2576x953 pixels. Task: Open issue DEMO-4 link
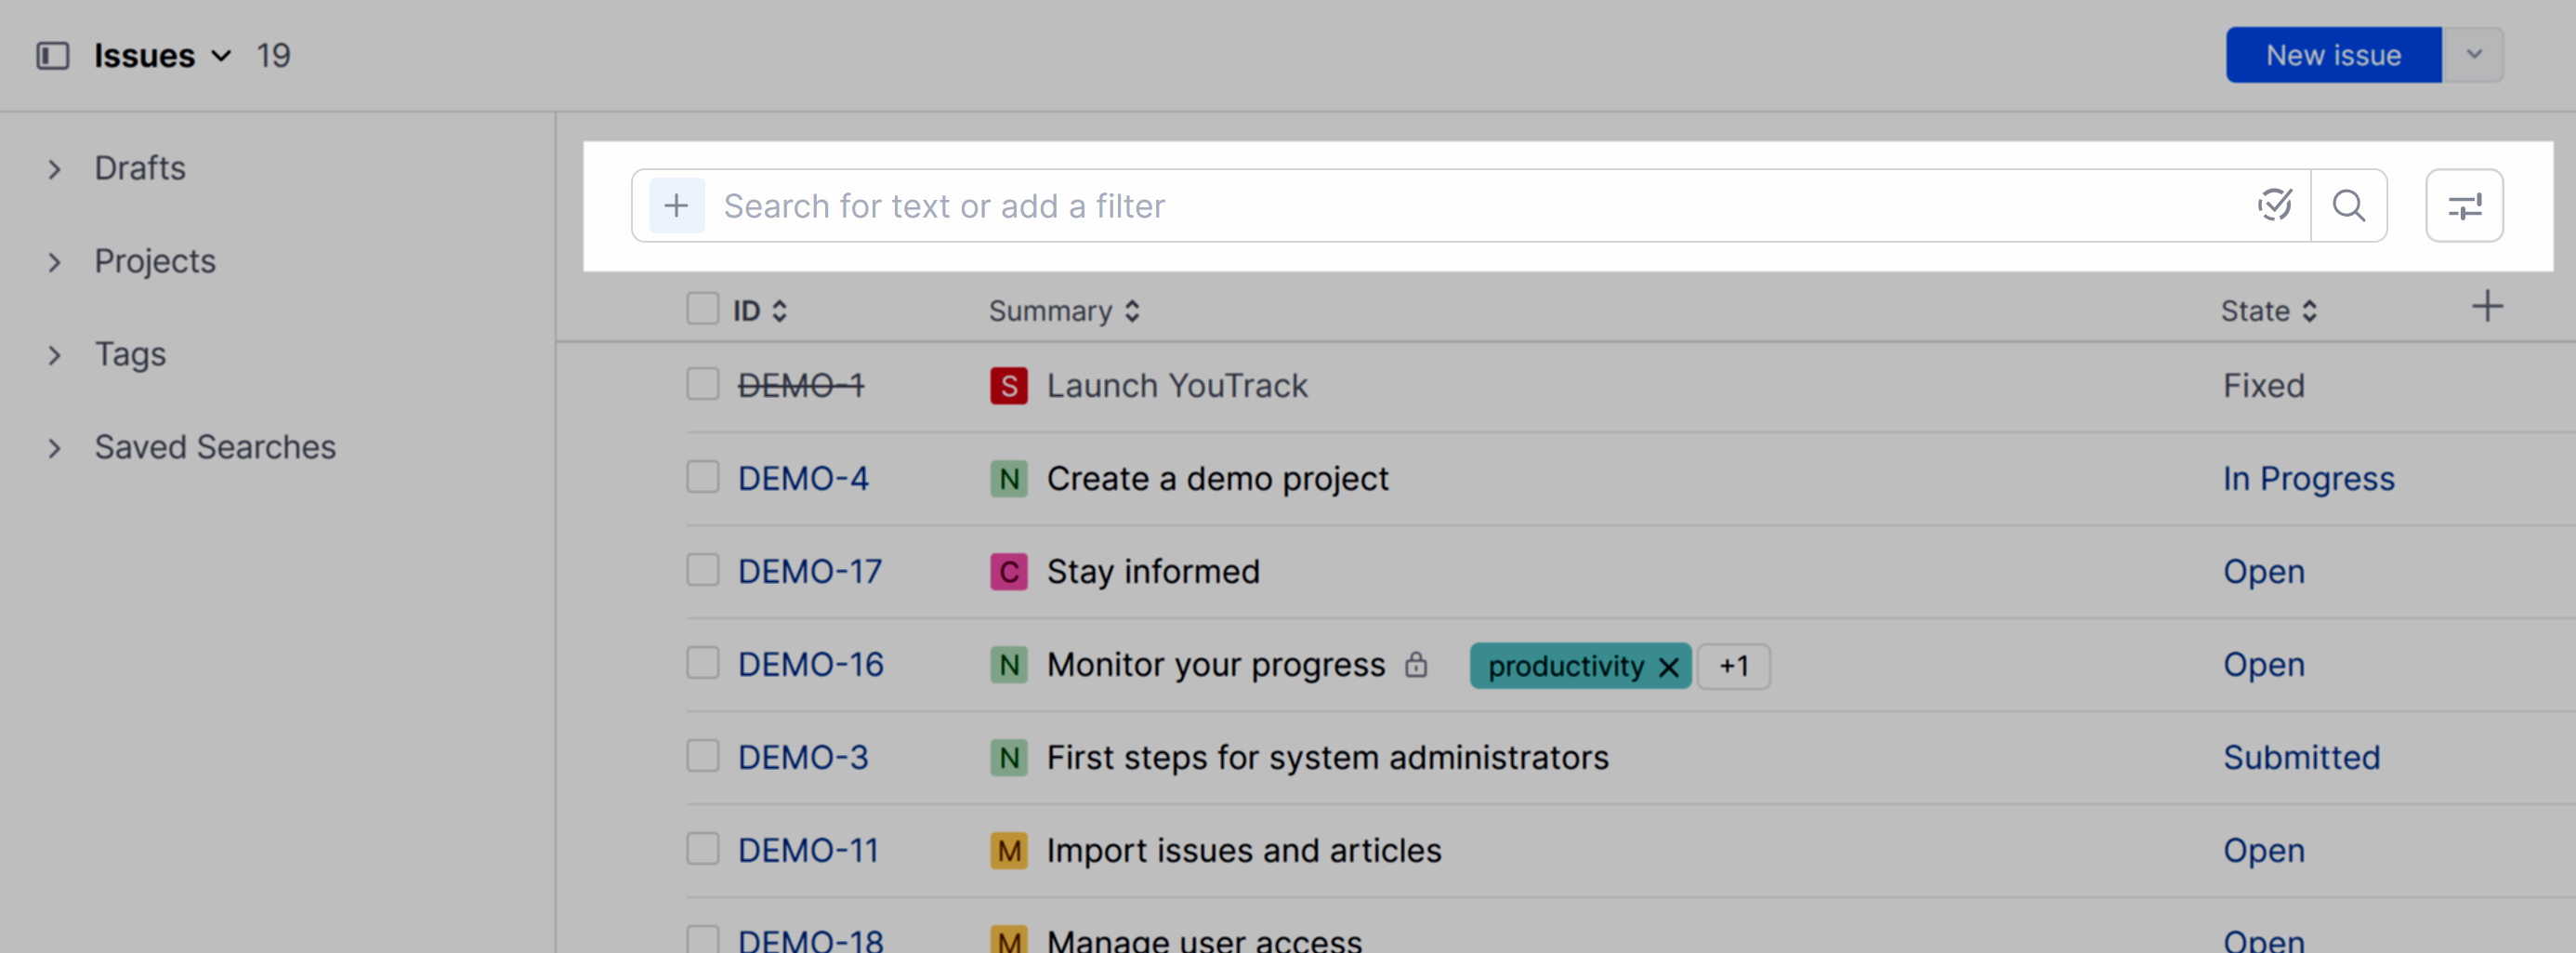point(803,478)
